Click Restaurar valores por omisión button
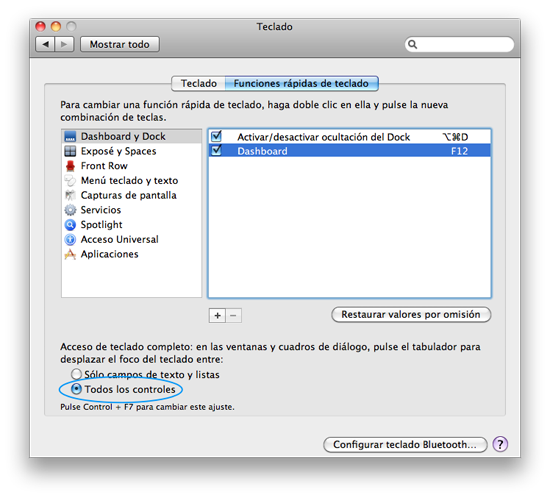This screenshot has width=550, height=498. point(411,315)
